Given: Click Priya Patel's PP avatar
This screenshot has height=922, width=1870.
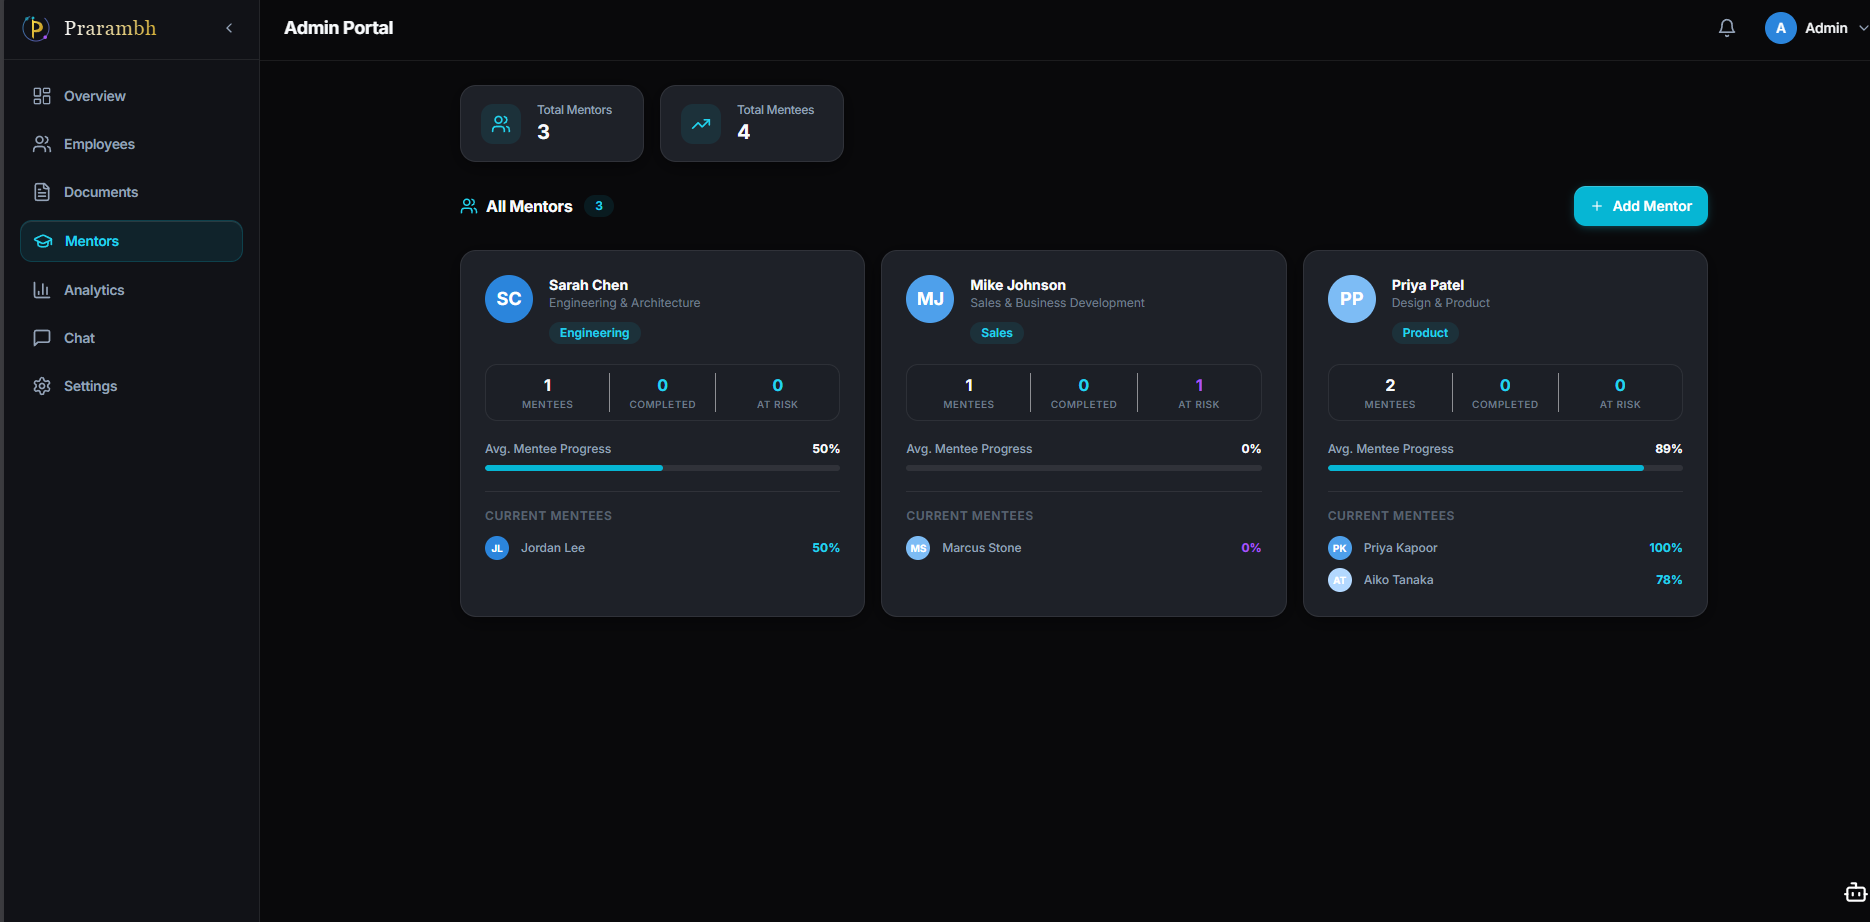Looking at the screenshot, I should [1352, 299].
